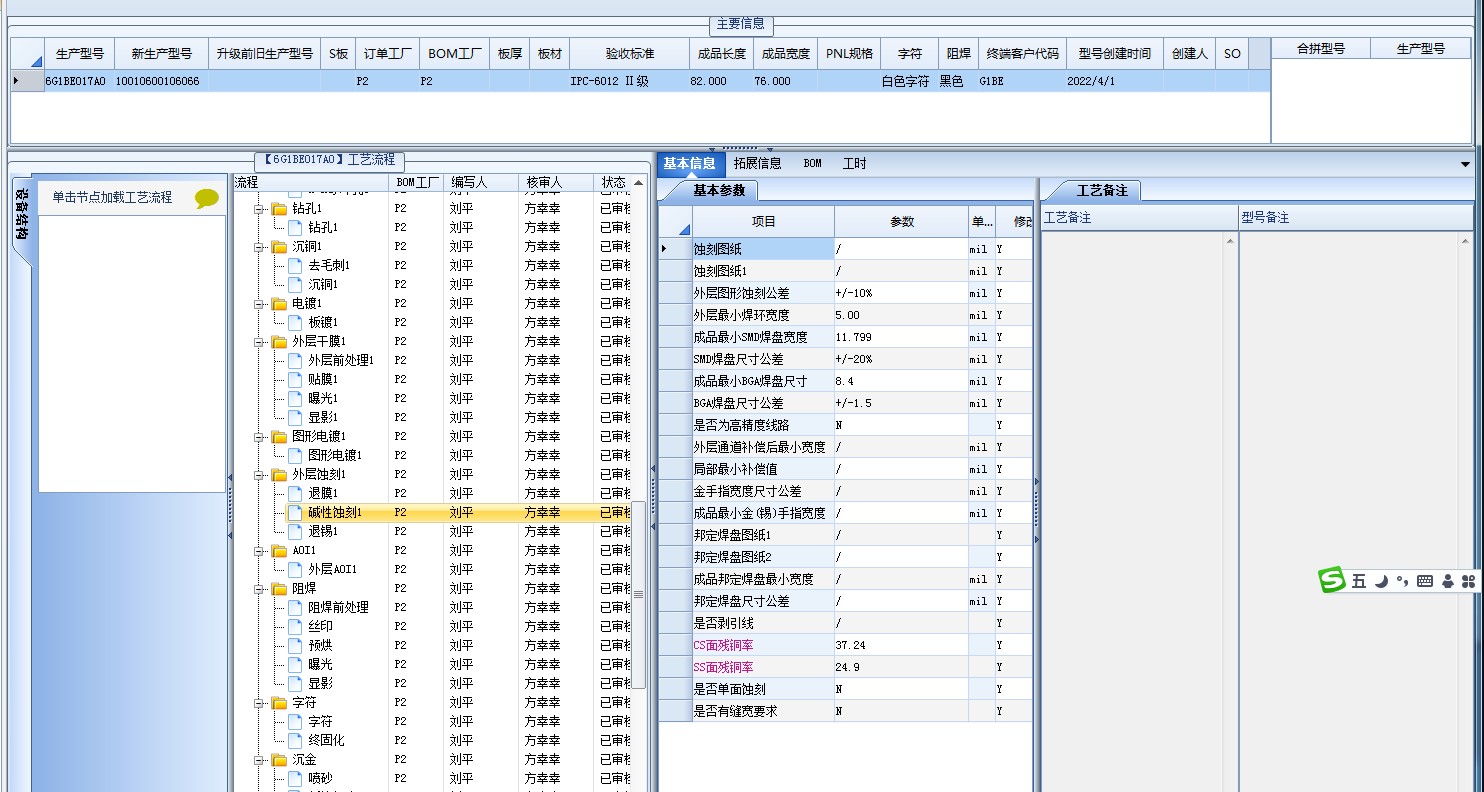Open the tab list dropdown arrow beside 工时
Viewport: 1484px width, 792px height.
tap(1466, 164)
